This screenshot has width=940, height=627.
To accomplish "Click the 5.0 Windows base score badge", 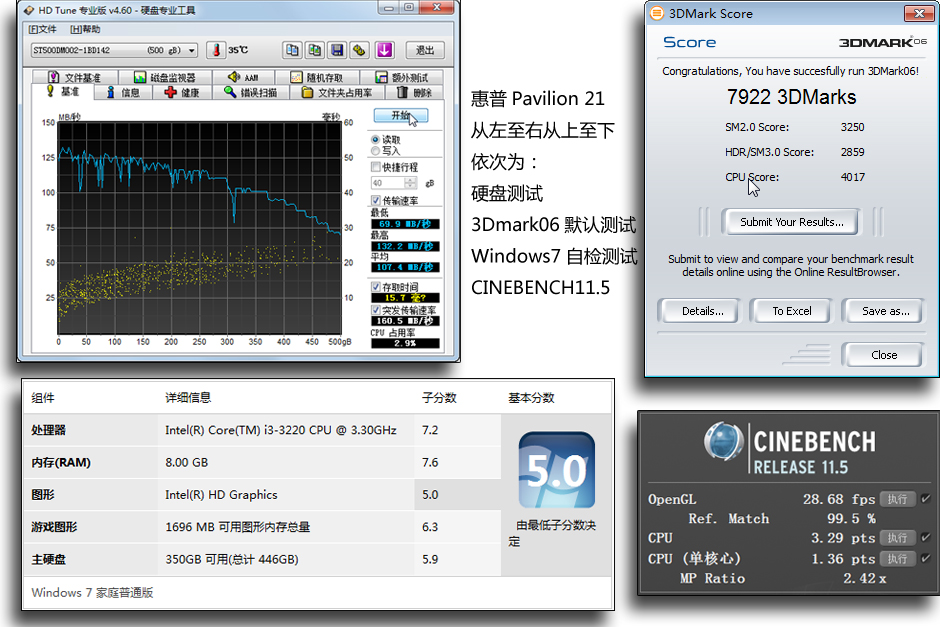I will coord(556,470).
